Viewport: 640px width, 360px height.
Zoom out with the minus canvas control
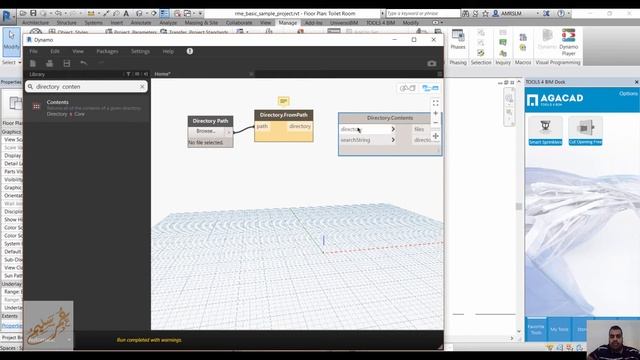pyautogui.click(x=436, y=123)
